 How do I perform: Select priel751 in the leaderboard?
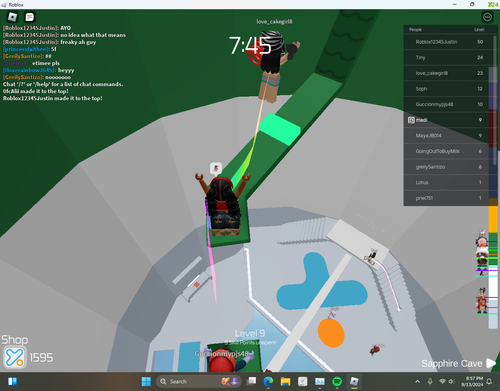(446, 198)
